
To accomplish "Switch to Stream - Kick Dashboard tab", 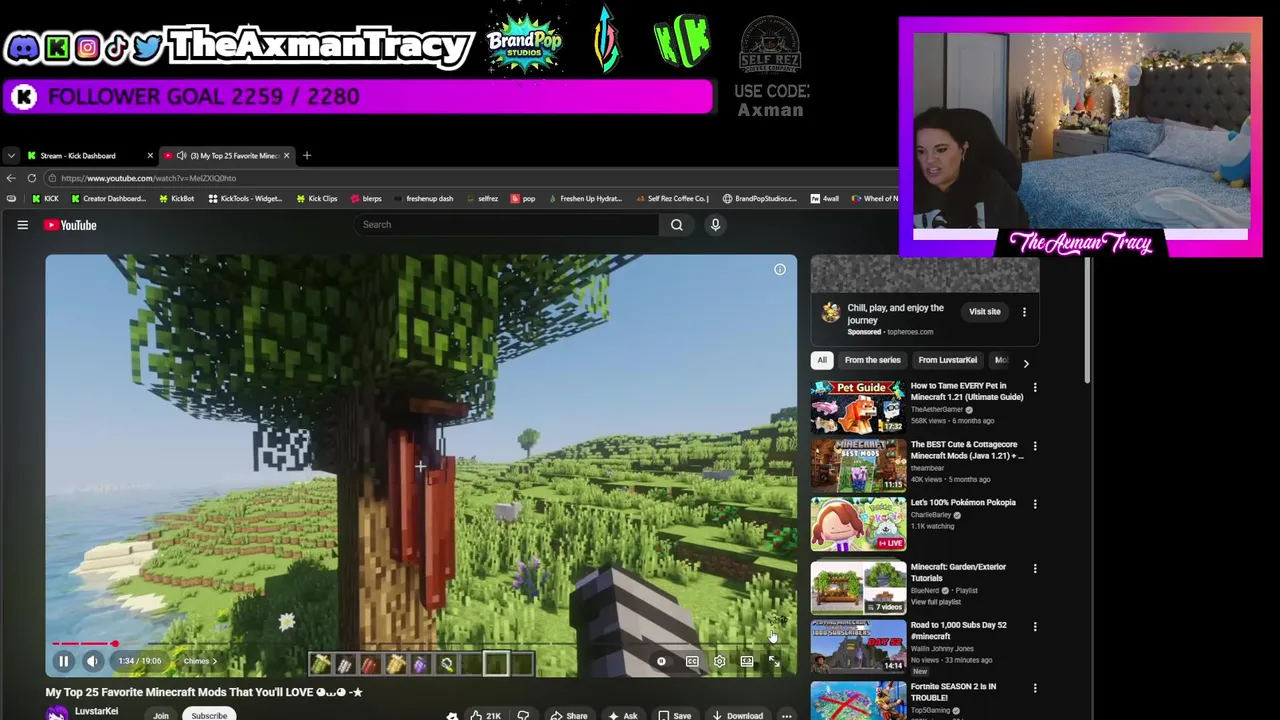I will click(85, 156).
